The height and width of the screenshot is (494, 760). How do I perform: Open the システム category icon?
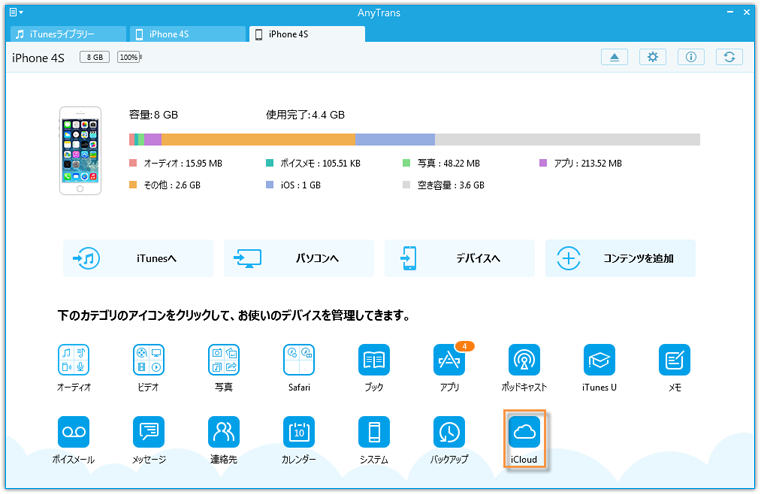(374, 431)
